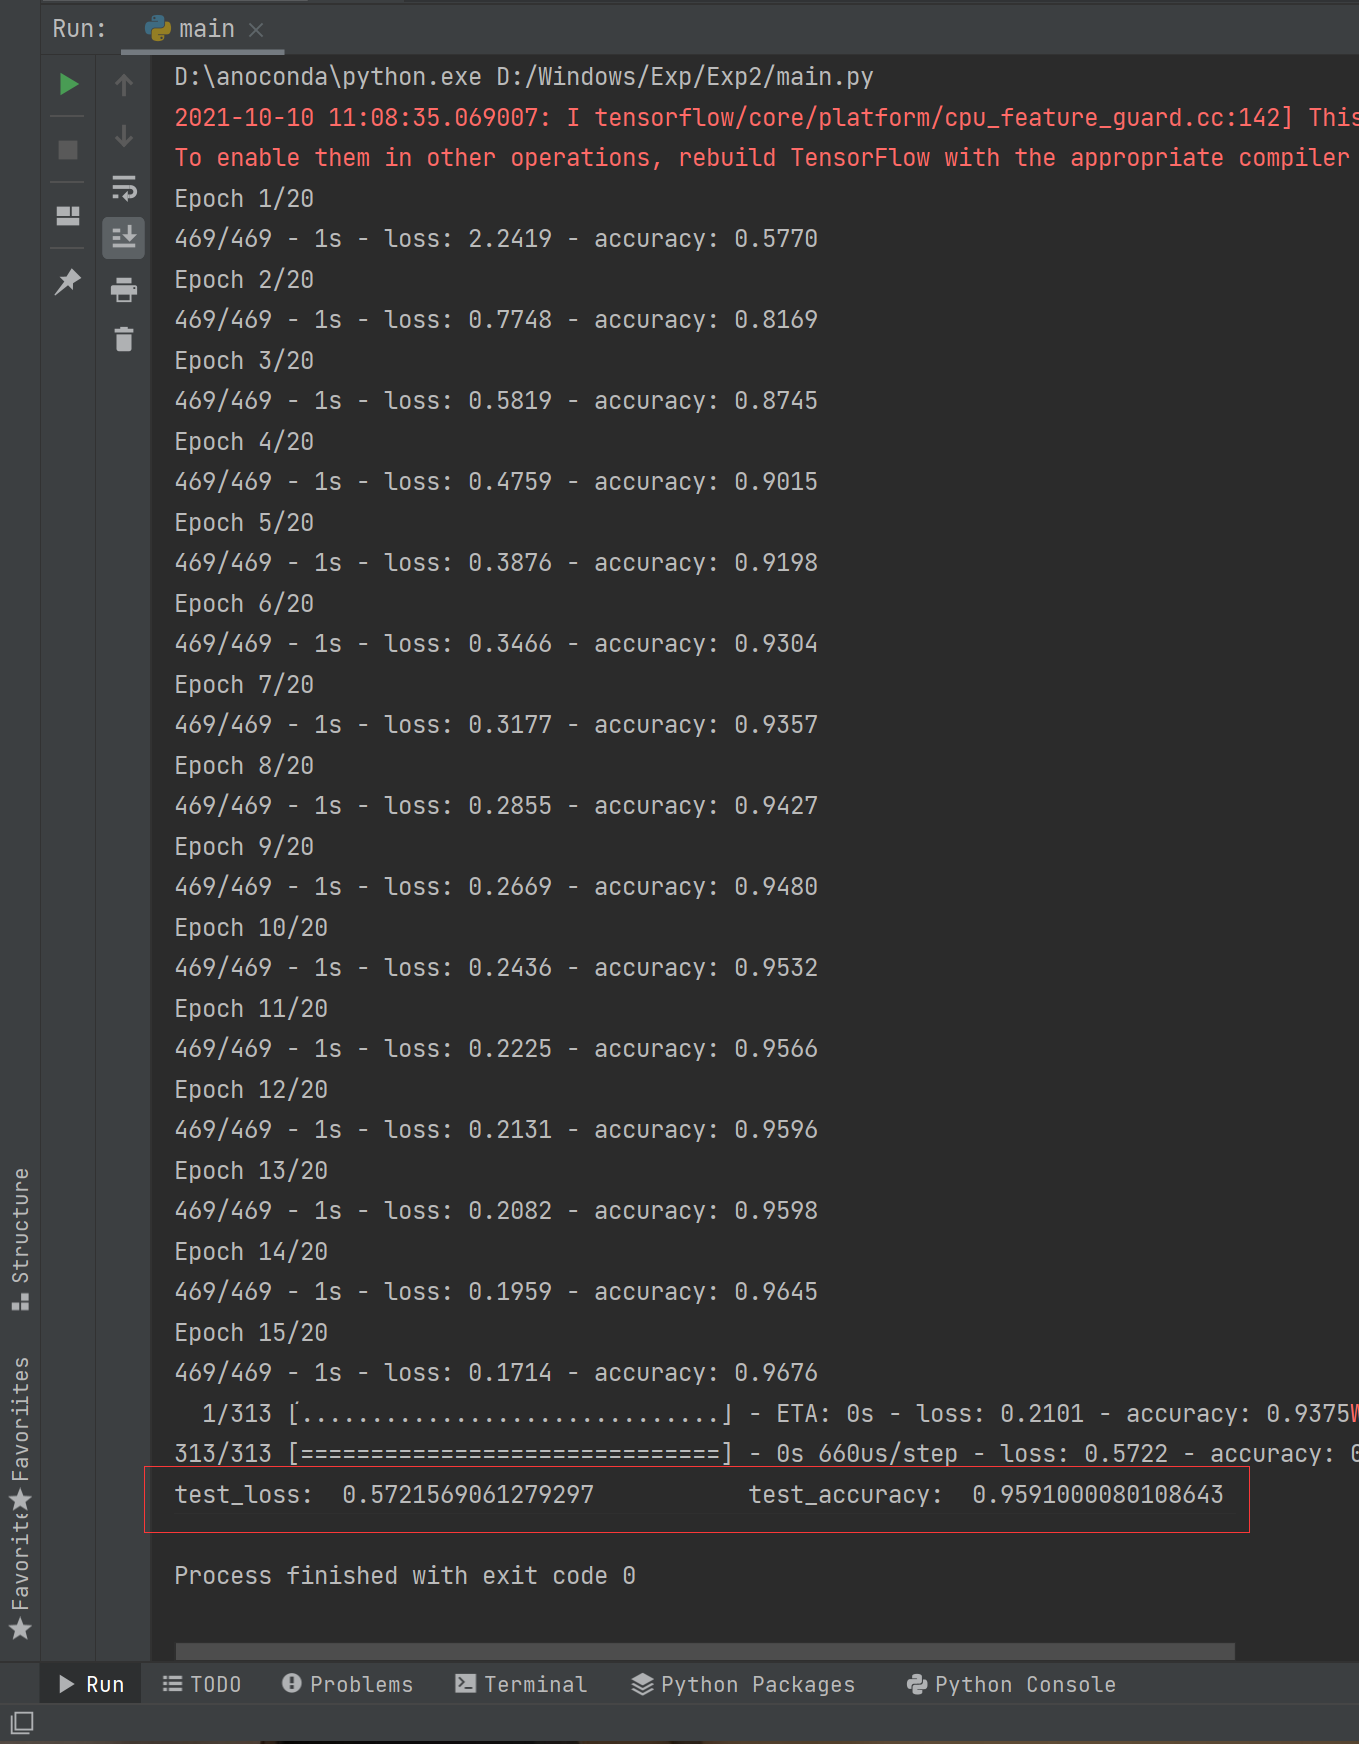Screen dimensions: 1359x1744
Task: Click the 313/313 progress bar line
Action: (766, 1454)
